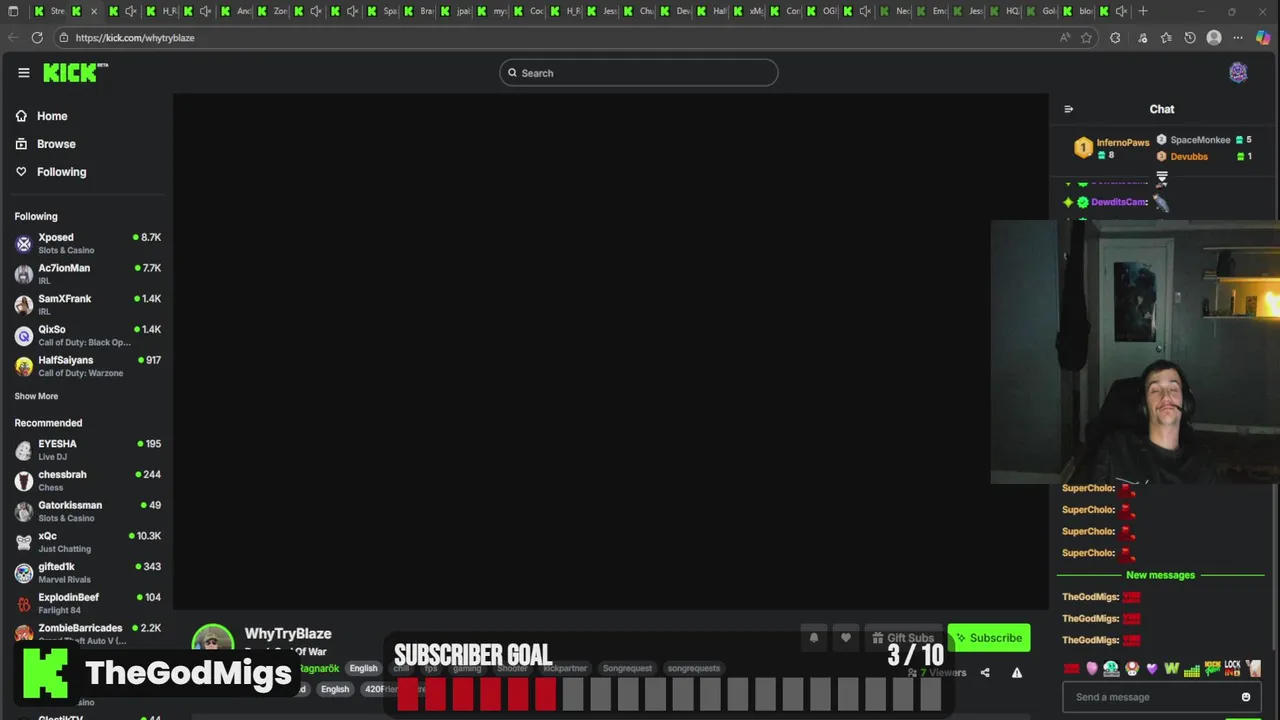
Task: Open ExplodinBeef recommended channel
Action: point(88,603)
